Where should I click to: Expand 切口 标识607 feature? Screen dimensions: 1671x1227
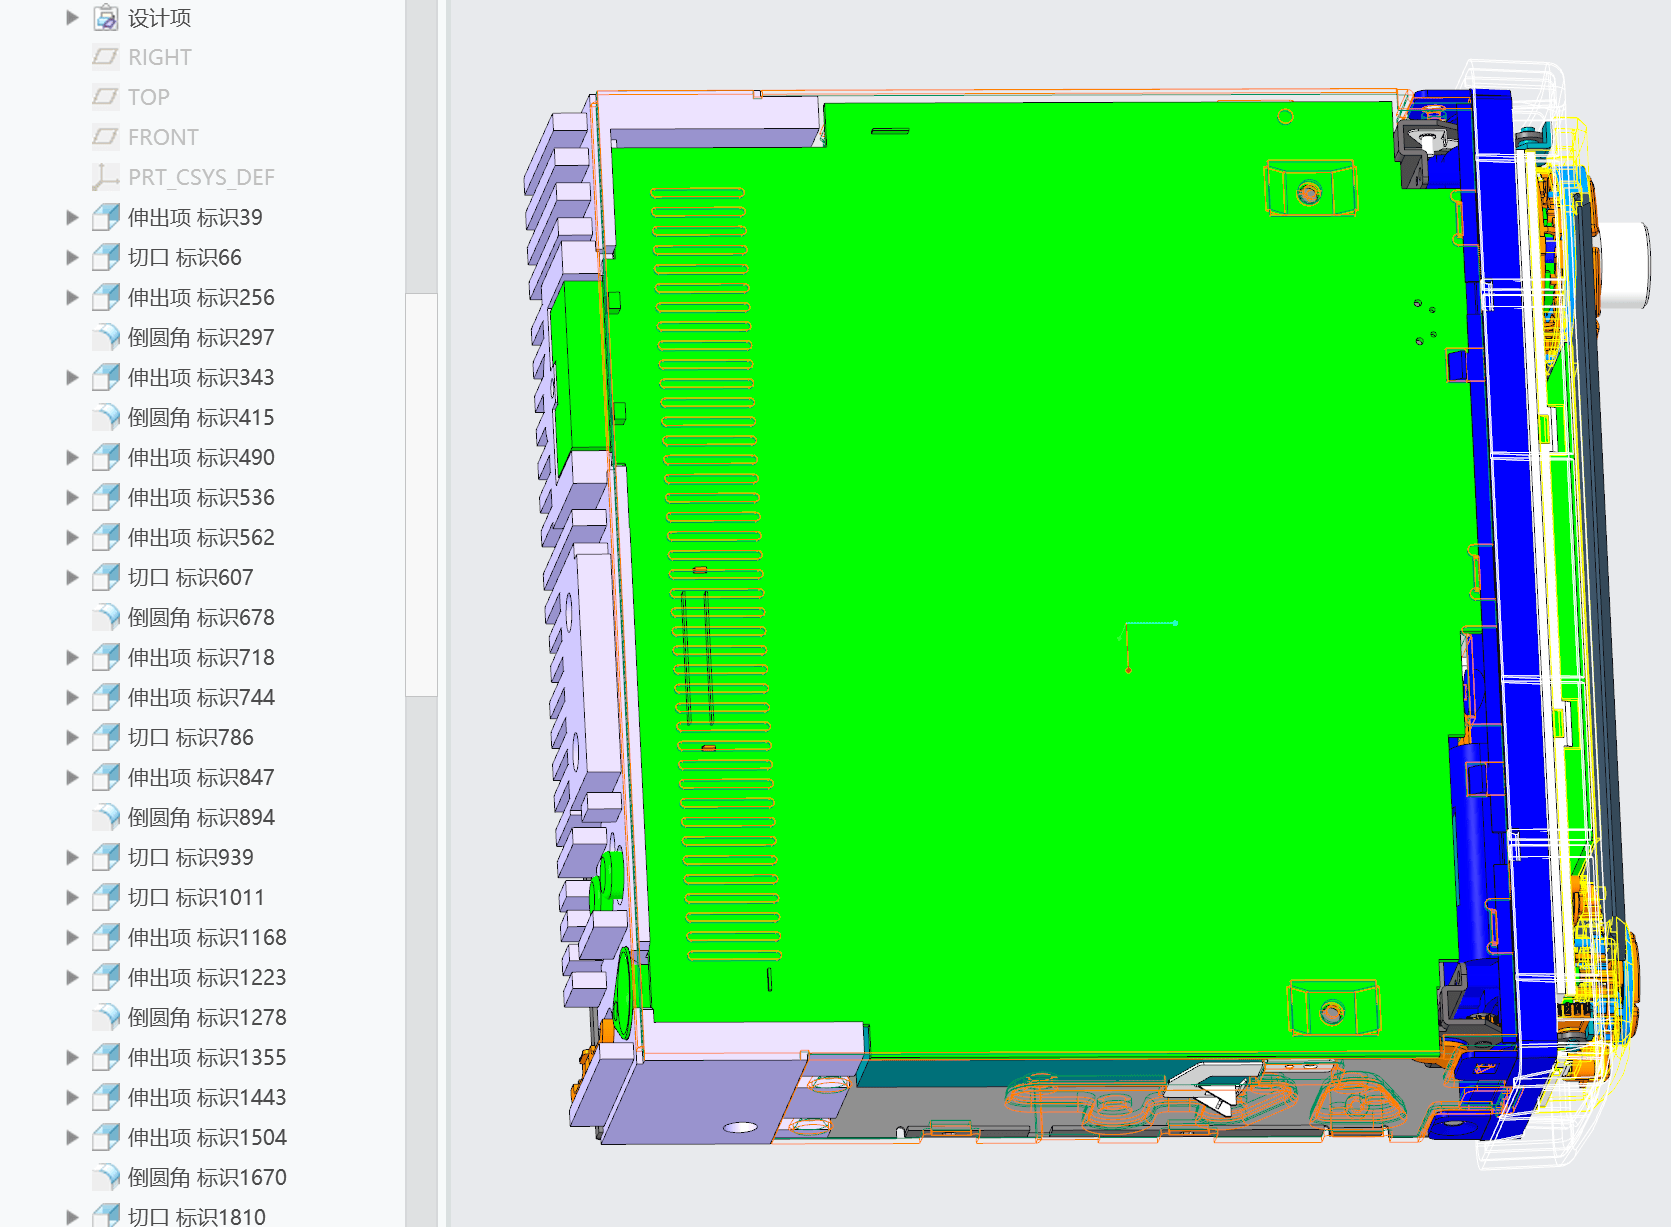pos(72,577)
